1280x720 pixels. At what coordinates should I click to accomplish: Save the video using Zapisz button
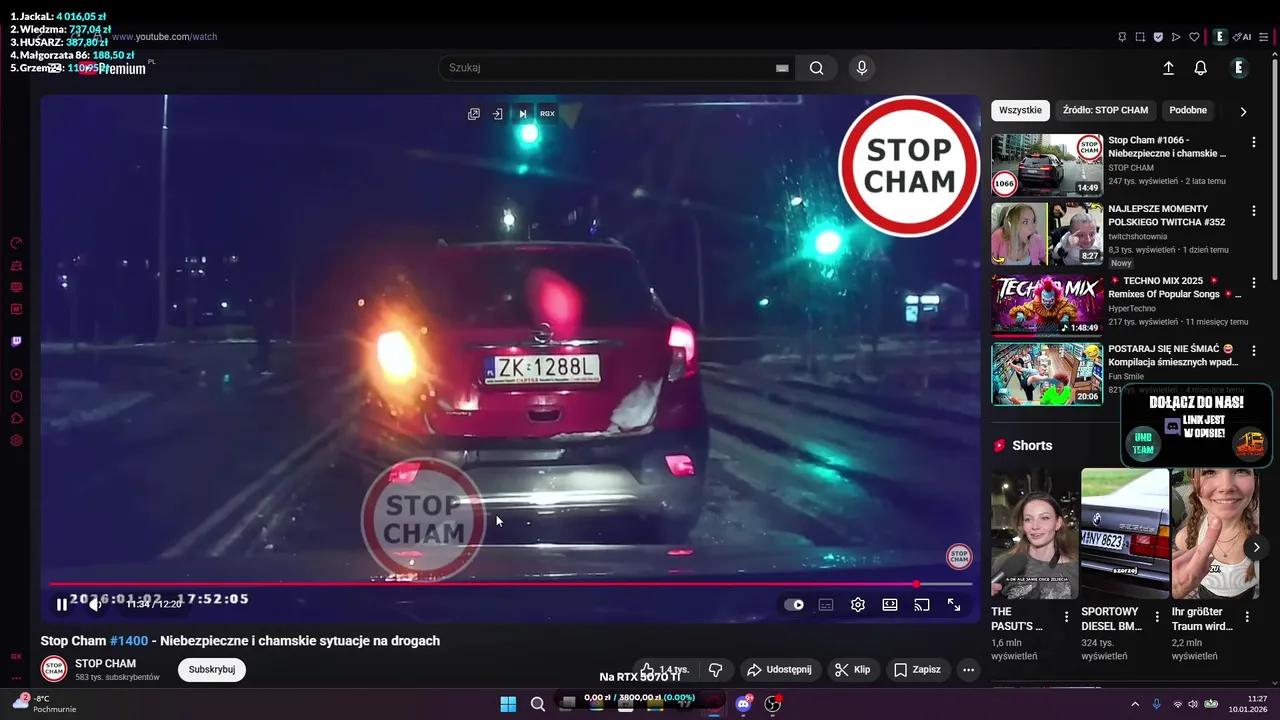917,670
